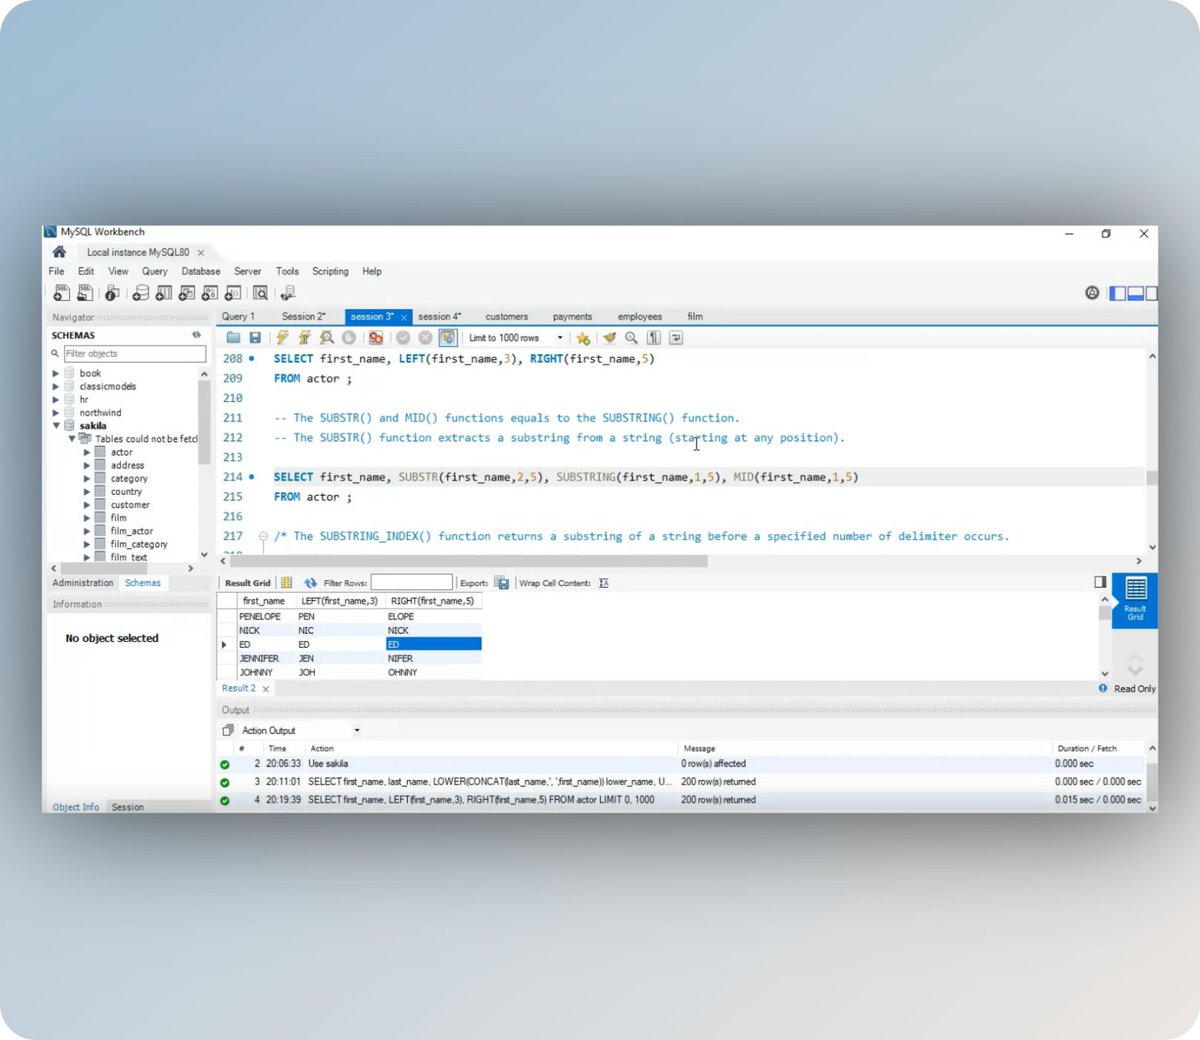Click the beautify query broom icon
Image resolution: width=1200 pixels, height=1040 pixels.
coord(609,338)
